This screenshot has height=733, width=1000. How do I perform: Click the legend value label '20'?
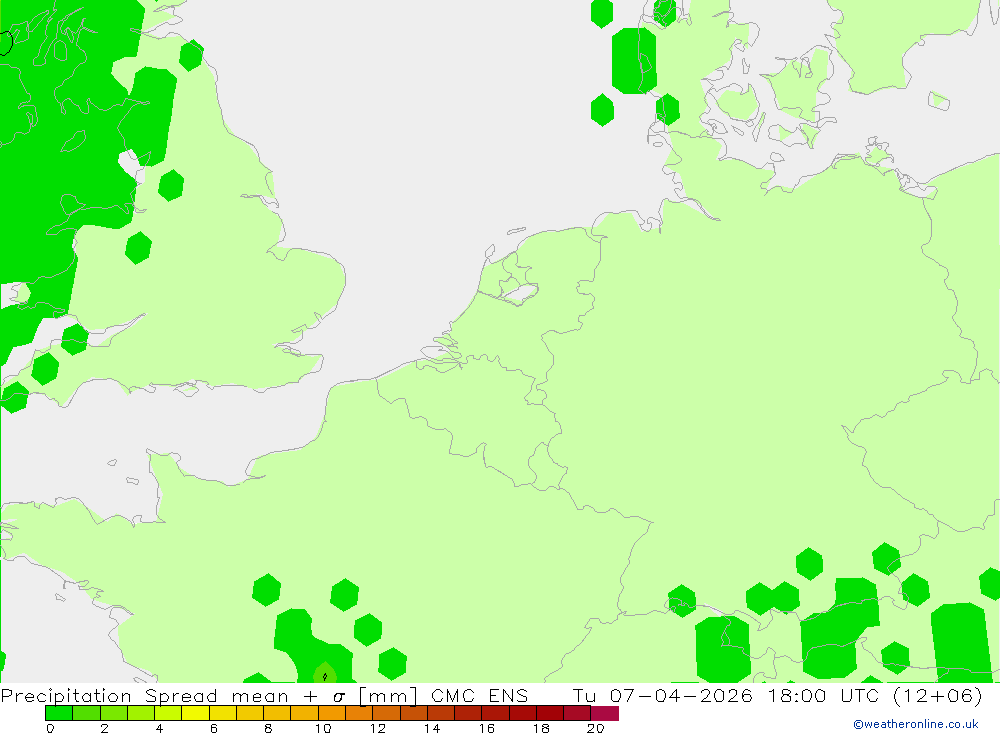[596, 728]
